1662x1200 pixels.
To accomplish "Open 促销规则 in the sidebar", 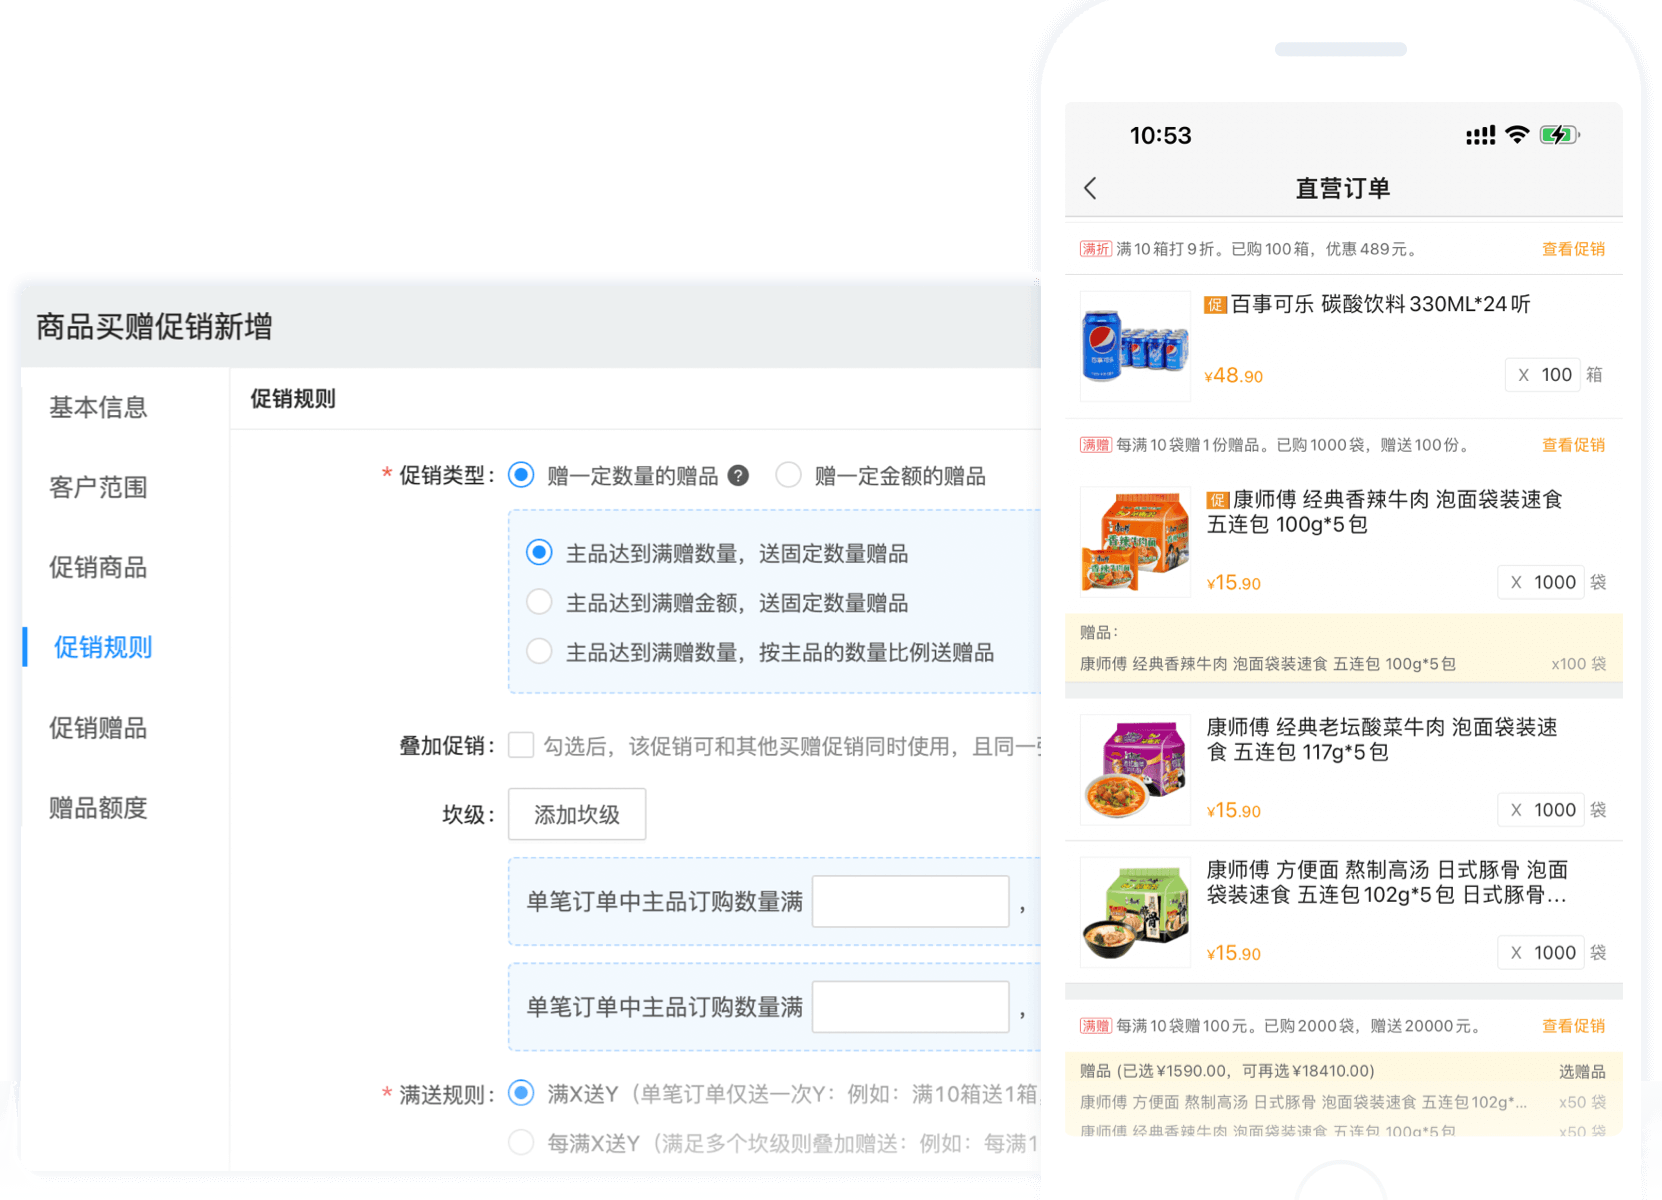I will 103,647.
